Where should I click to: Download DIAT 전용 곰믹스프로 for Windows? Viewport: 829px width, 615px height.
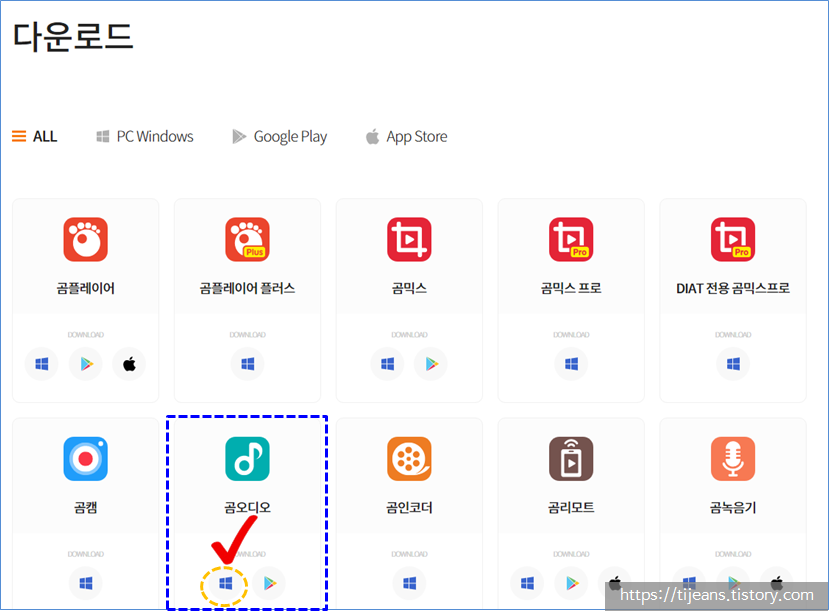click(x=733, y=364)
